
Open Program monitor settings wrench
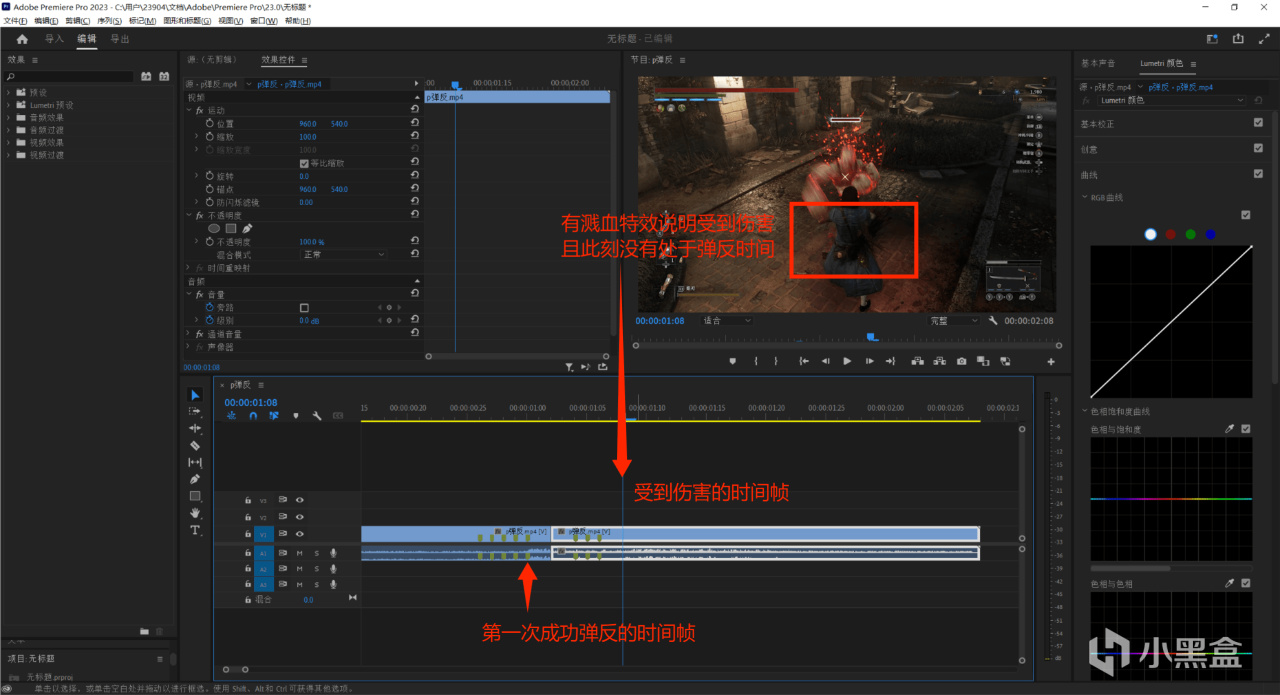point(993,320)
